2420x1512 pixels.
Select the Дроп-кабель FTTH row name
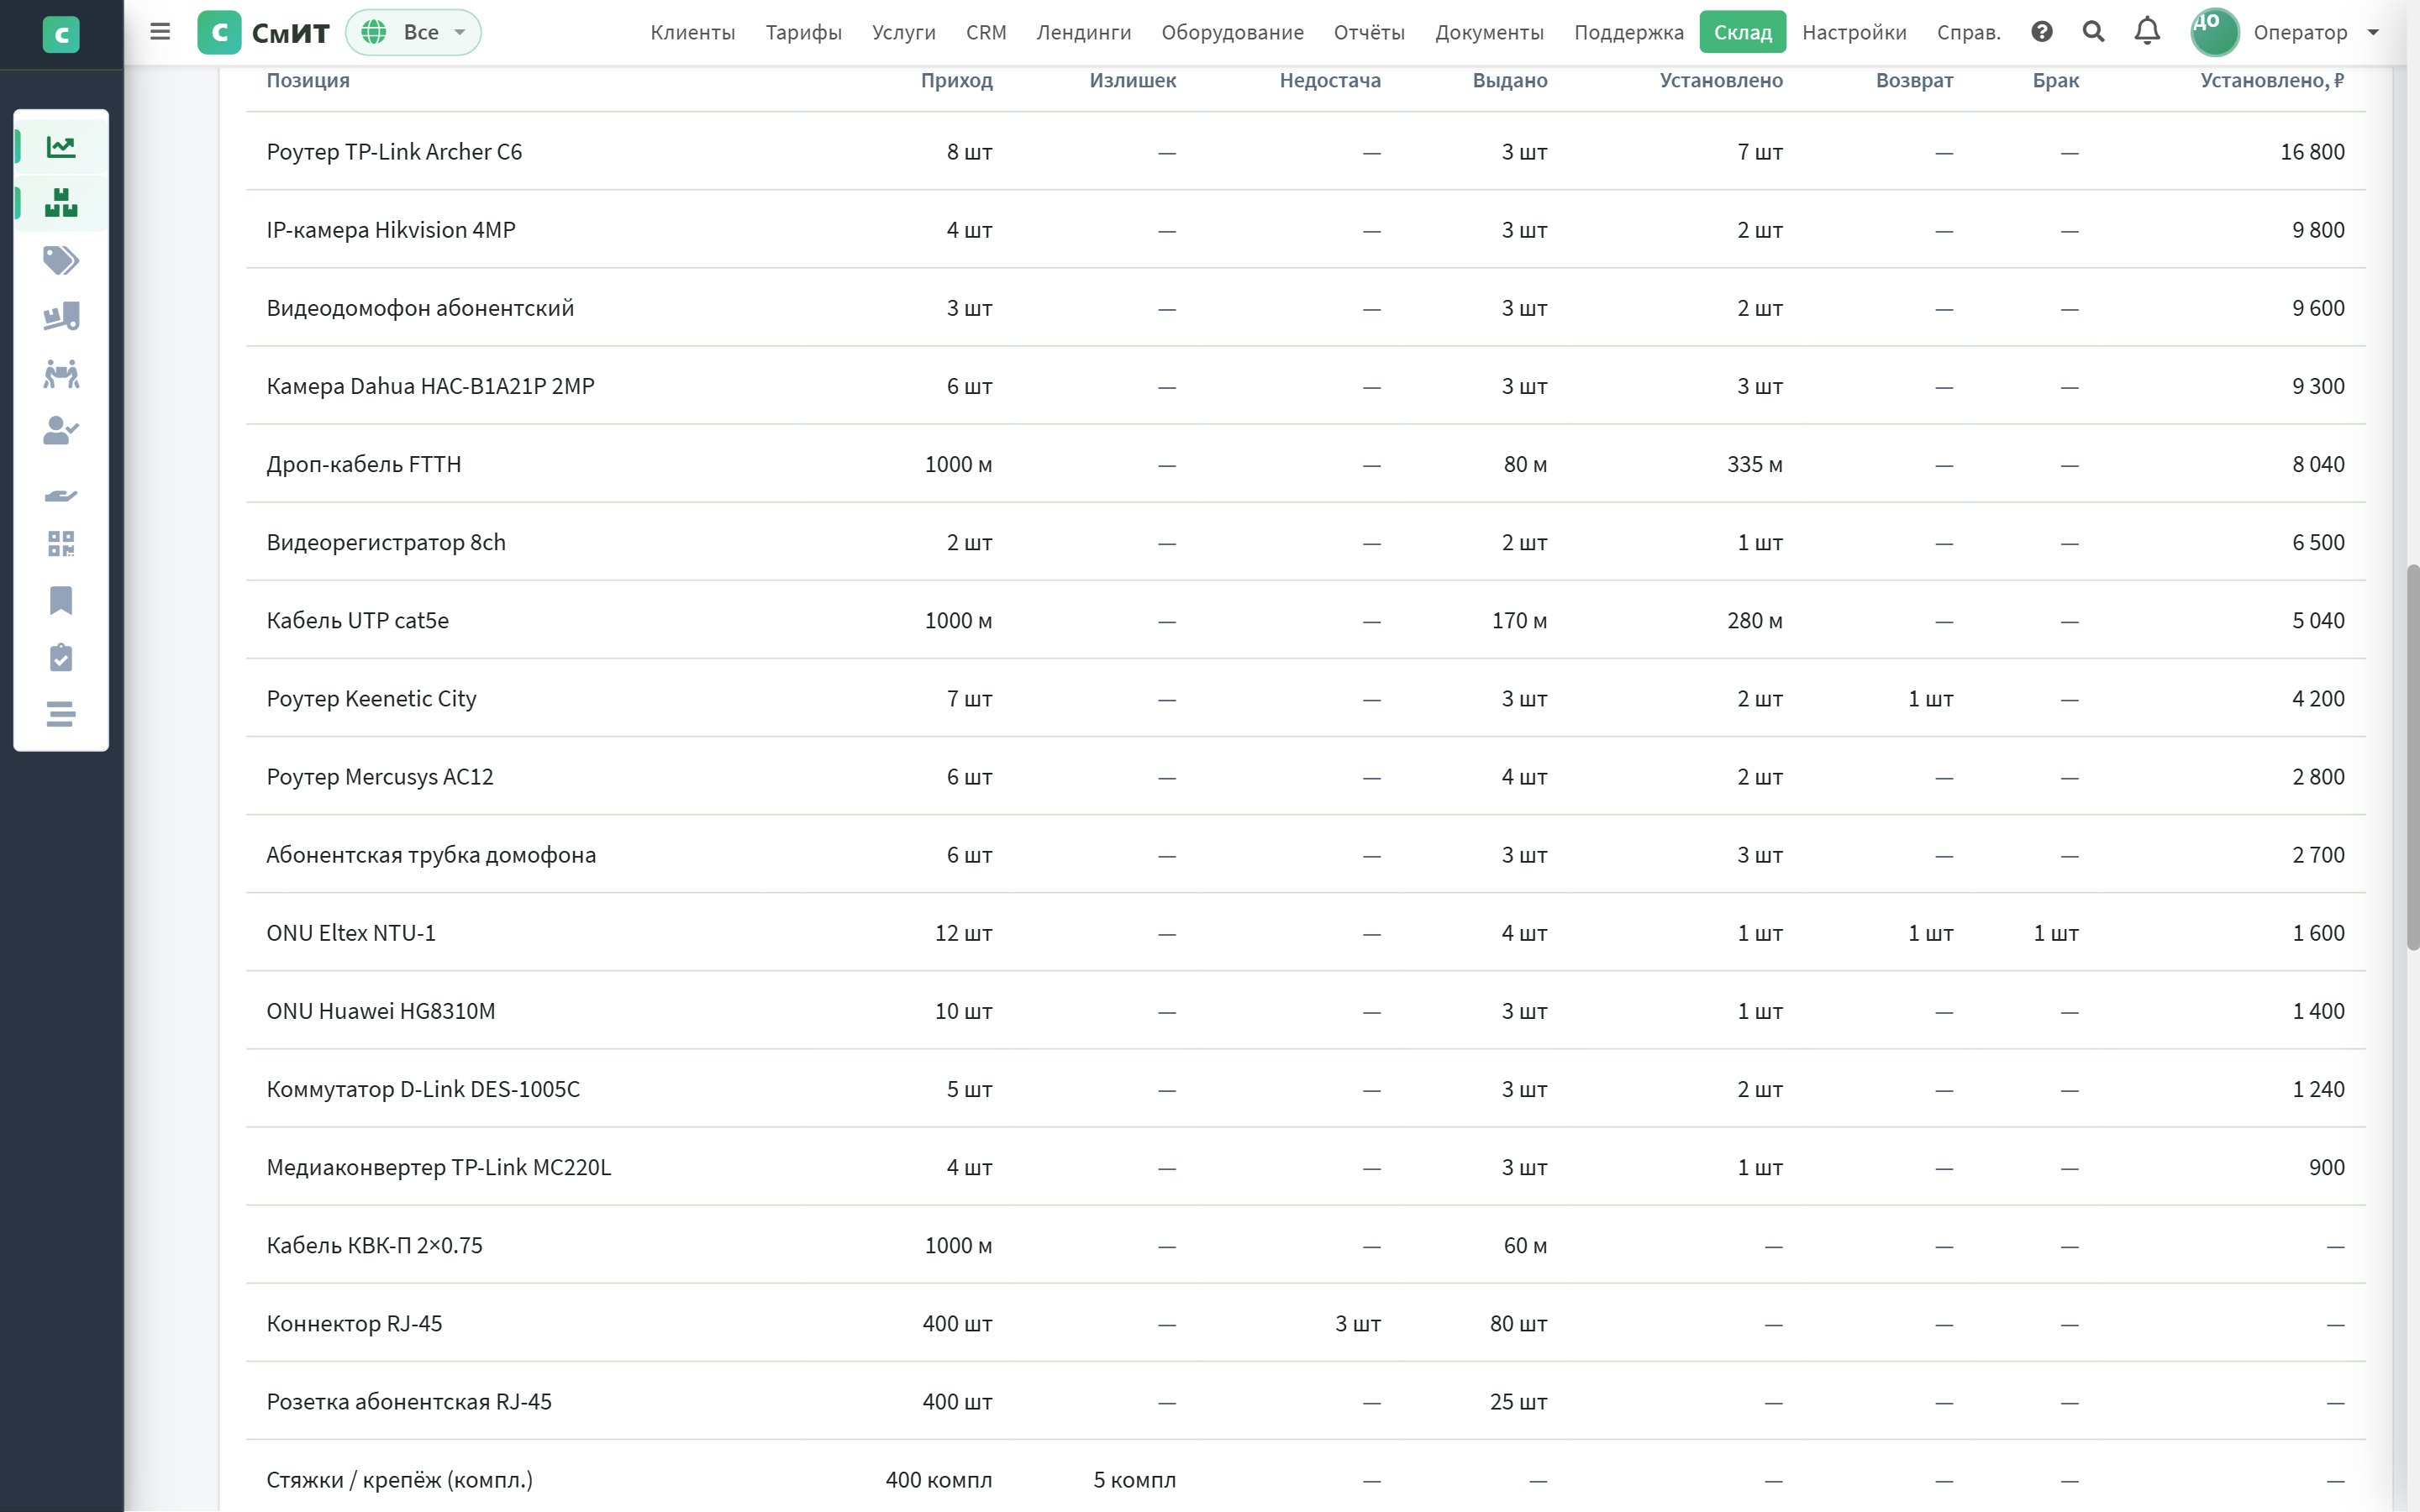coord(364,464)
